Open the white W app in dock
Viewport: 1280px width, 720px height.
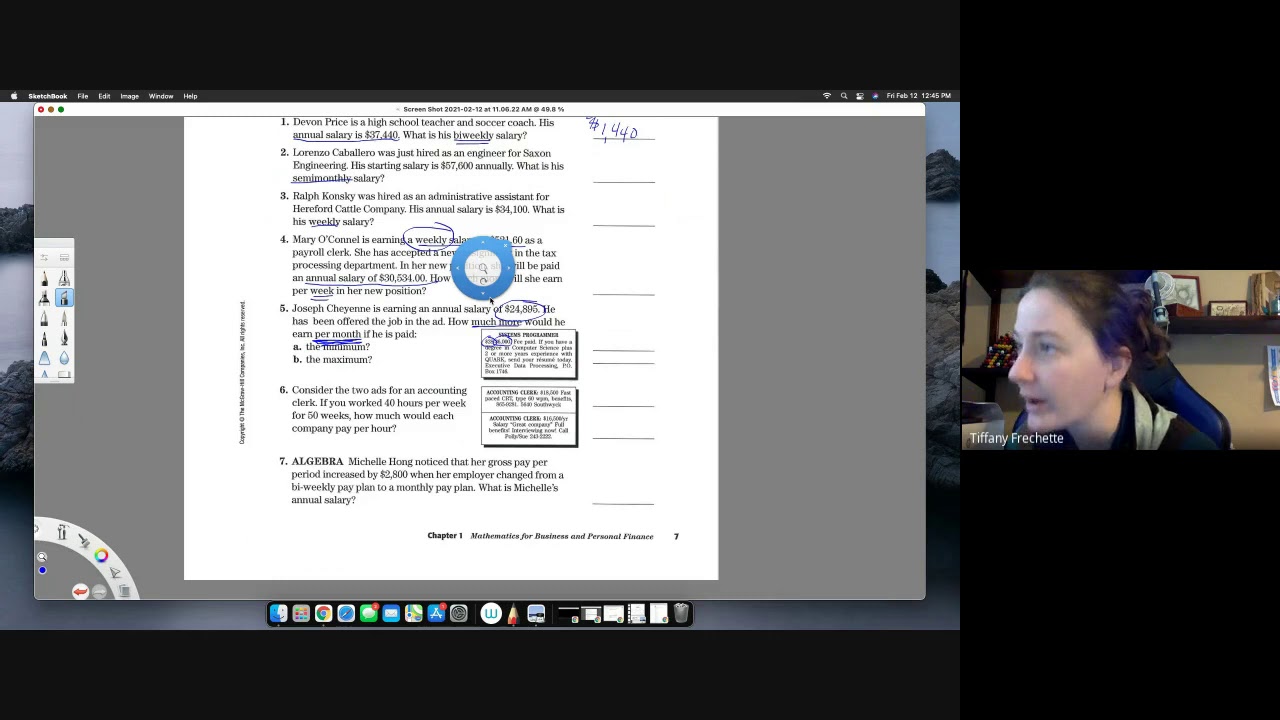491,613
